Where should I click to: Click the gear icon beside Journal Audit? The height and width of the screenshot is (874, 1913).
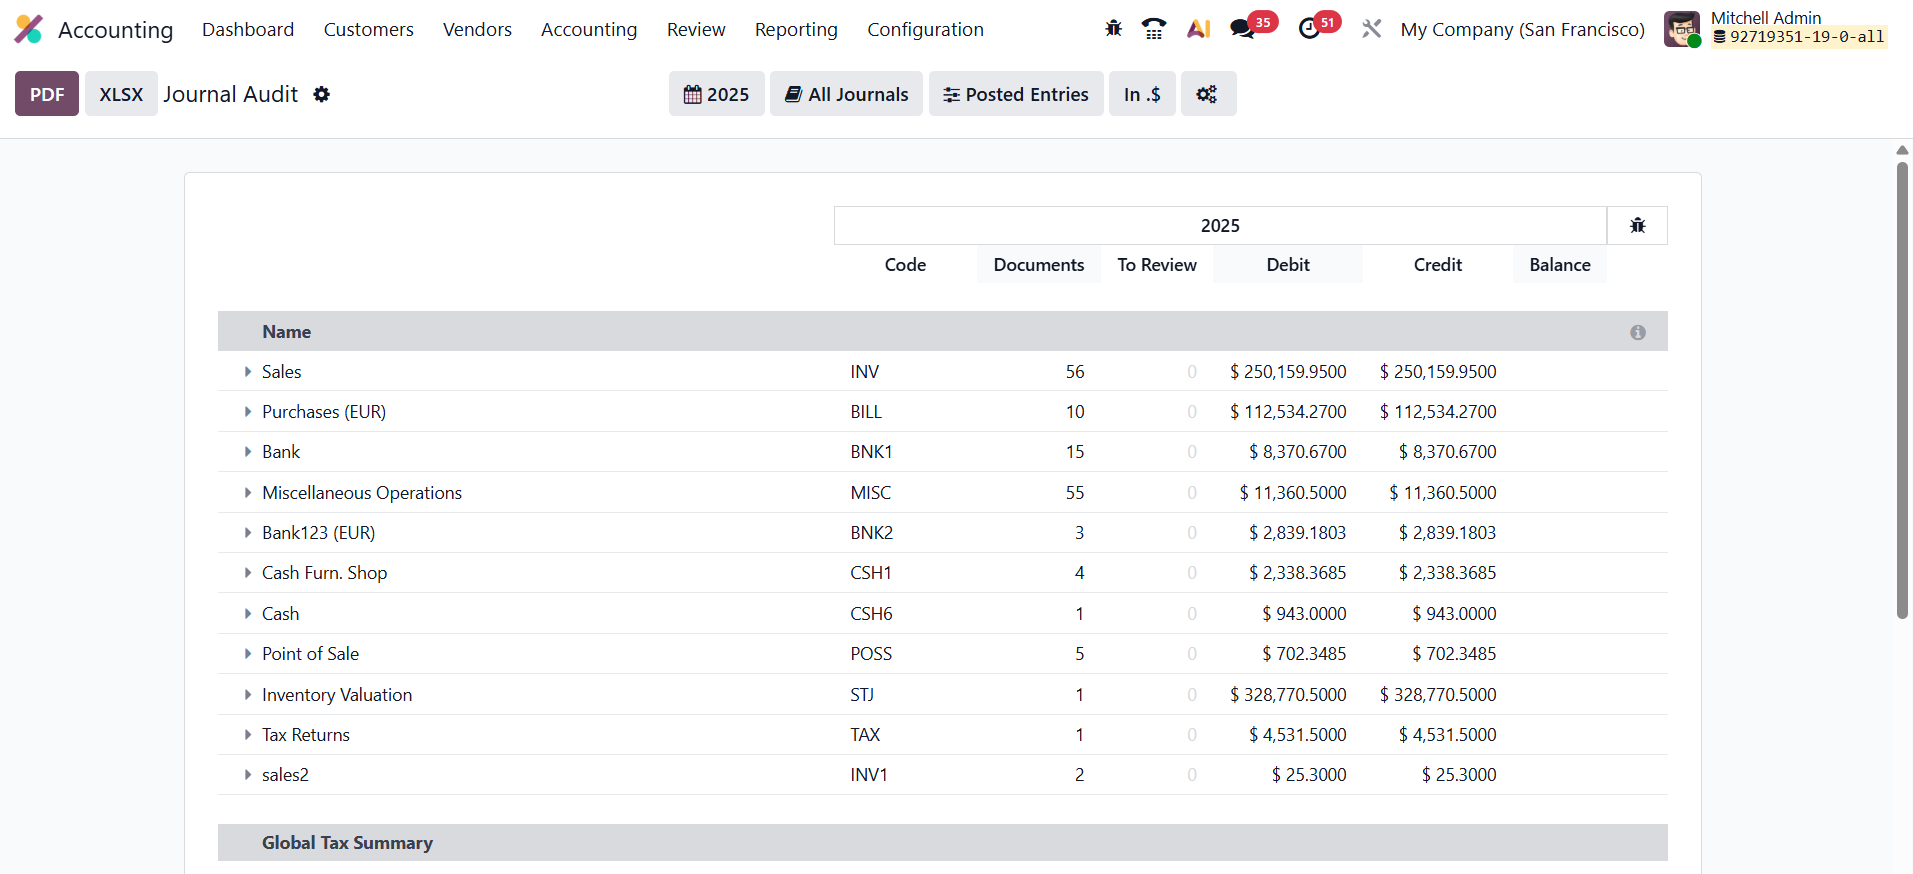click(321, 94)
